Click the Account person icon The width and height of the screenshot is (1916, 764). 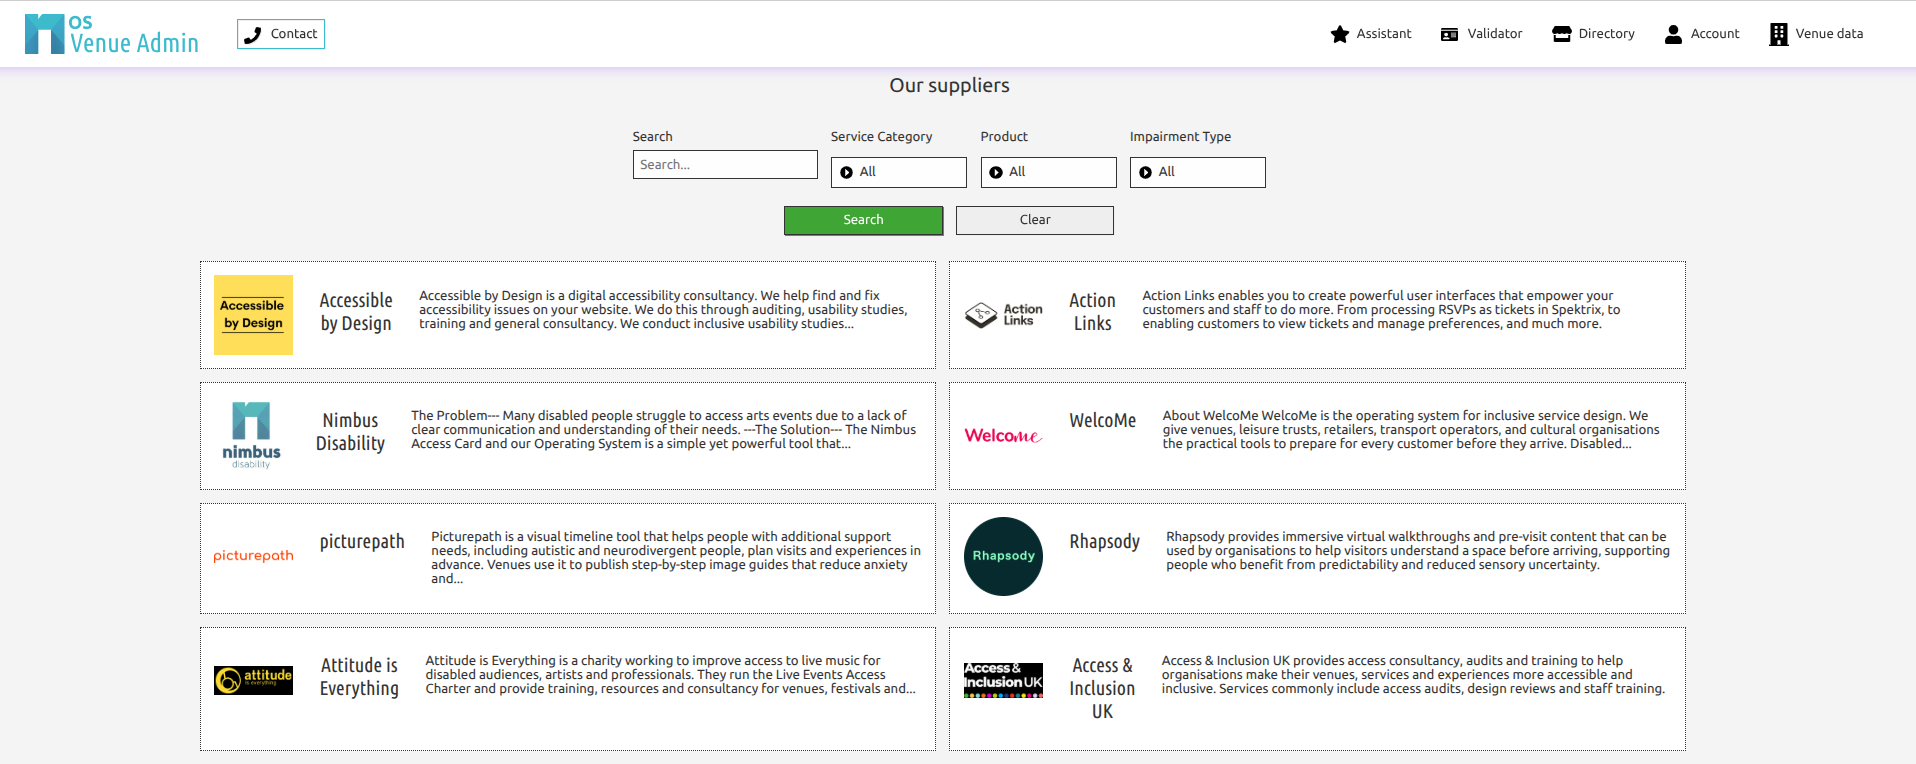[x=1673, y=34]
